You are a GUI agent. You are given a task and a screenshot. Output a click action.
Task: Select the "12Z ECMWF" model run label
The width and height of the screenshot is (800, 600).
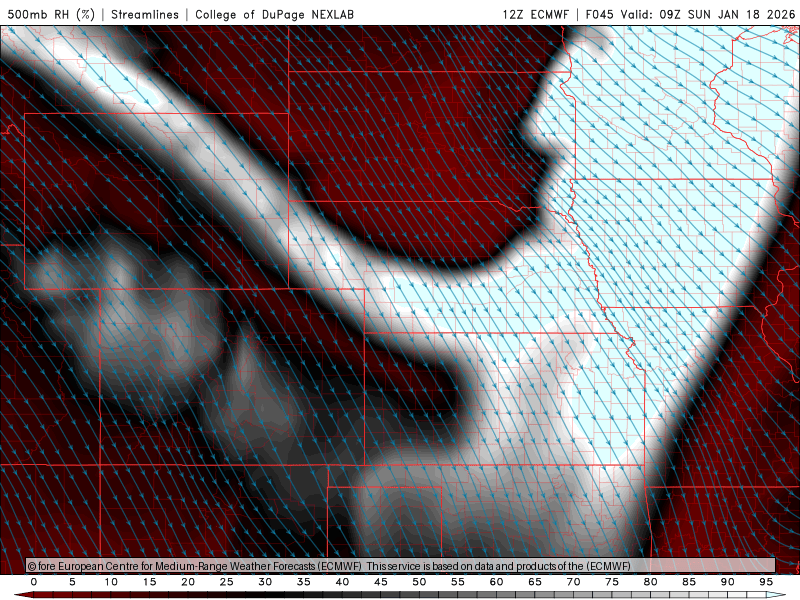tap(535, 14)
